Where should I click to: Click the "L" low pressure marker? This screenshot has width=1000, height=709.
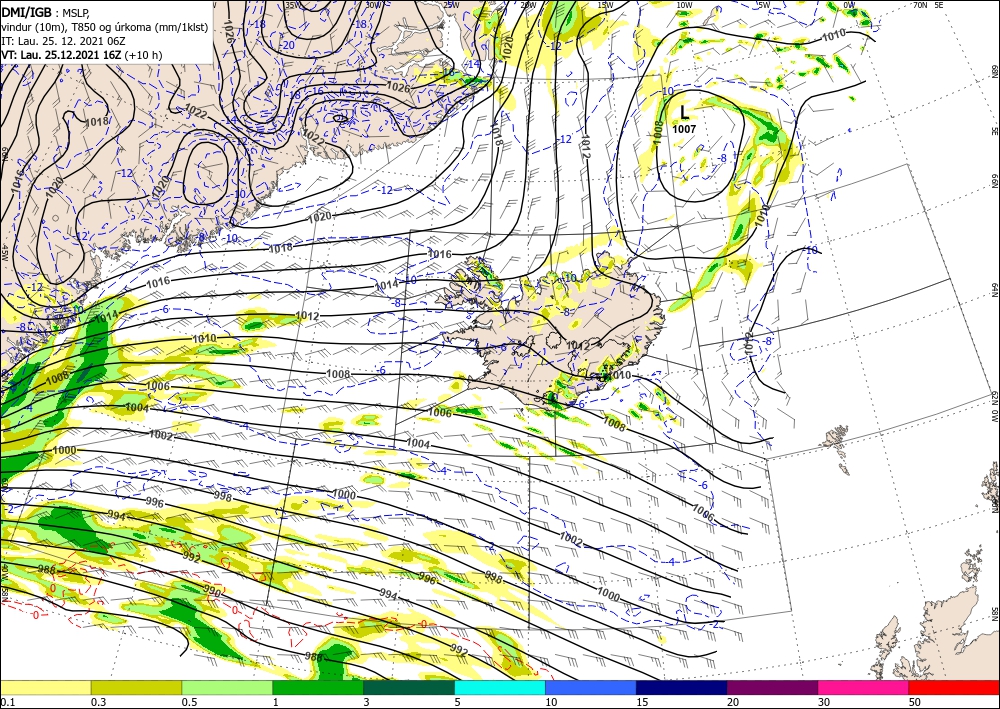coord(684,113)
